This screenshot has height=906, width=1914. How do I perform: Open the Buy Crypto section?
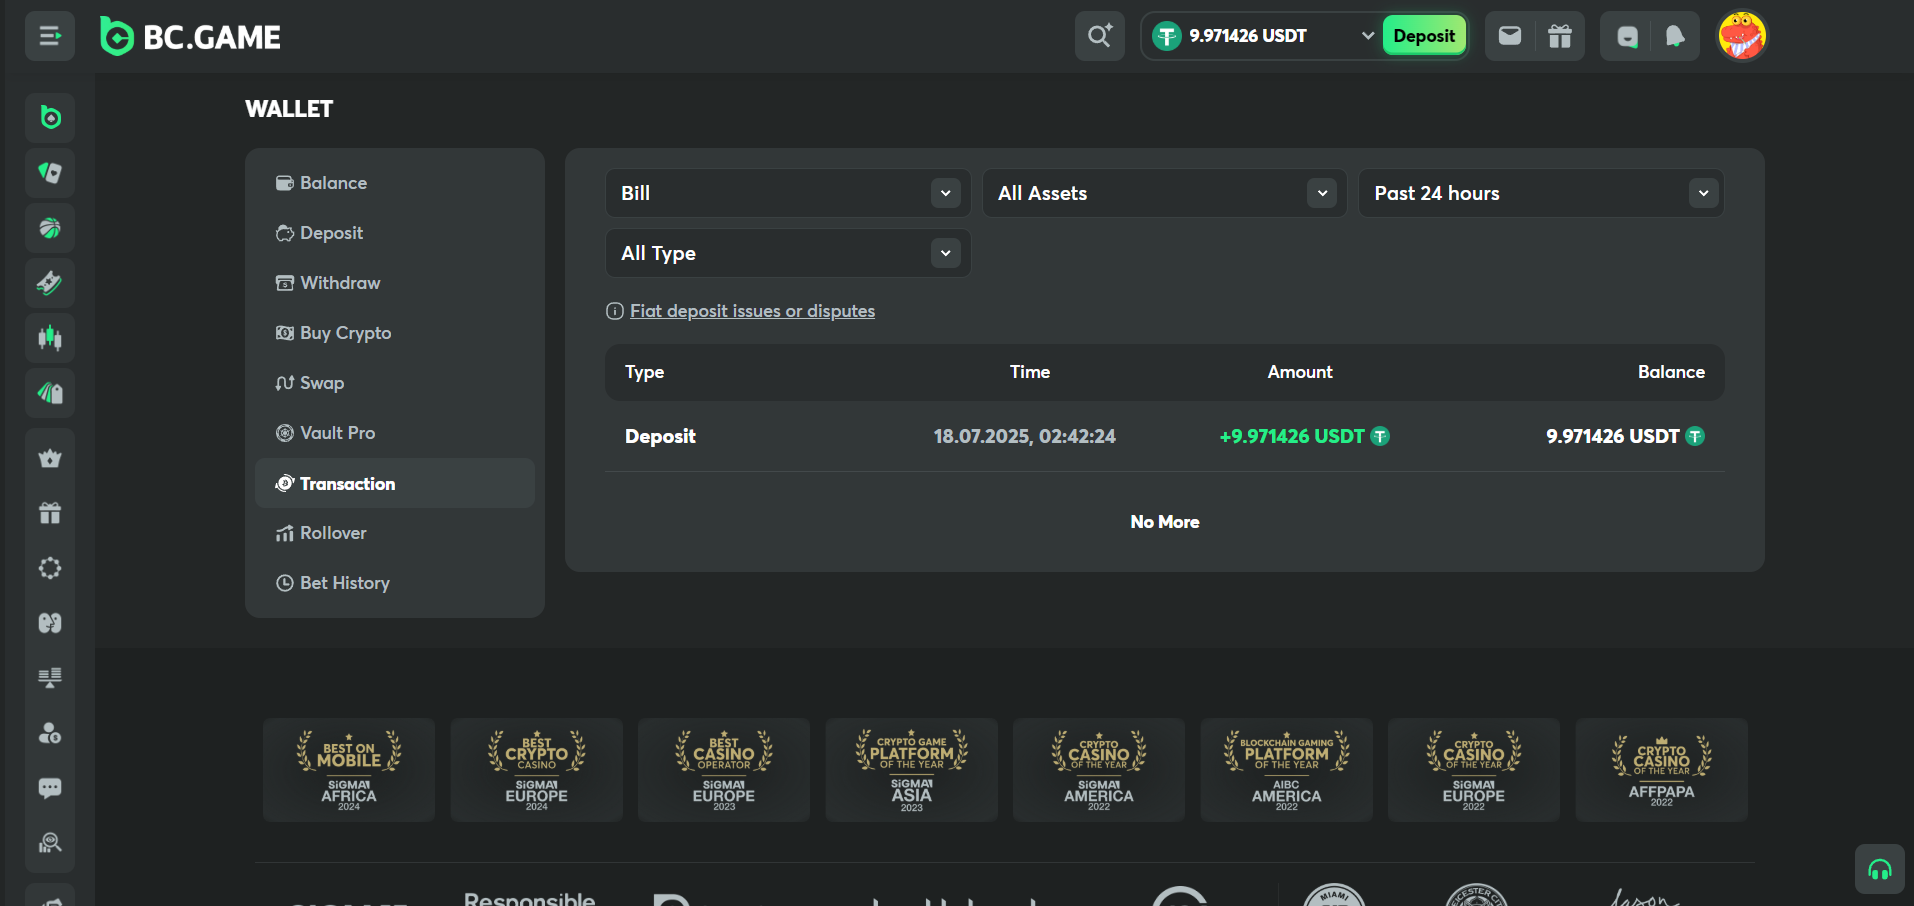[x=395, y=333]
